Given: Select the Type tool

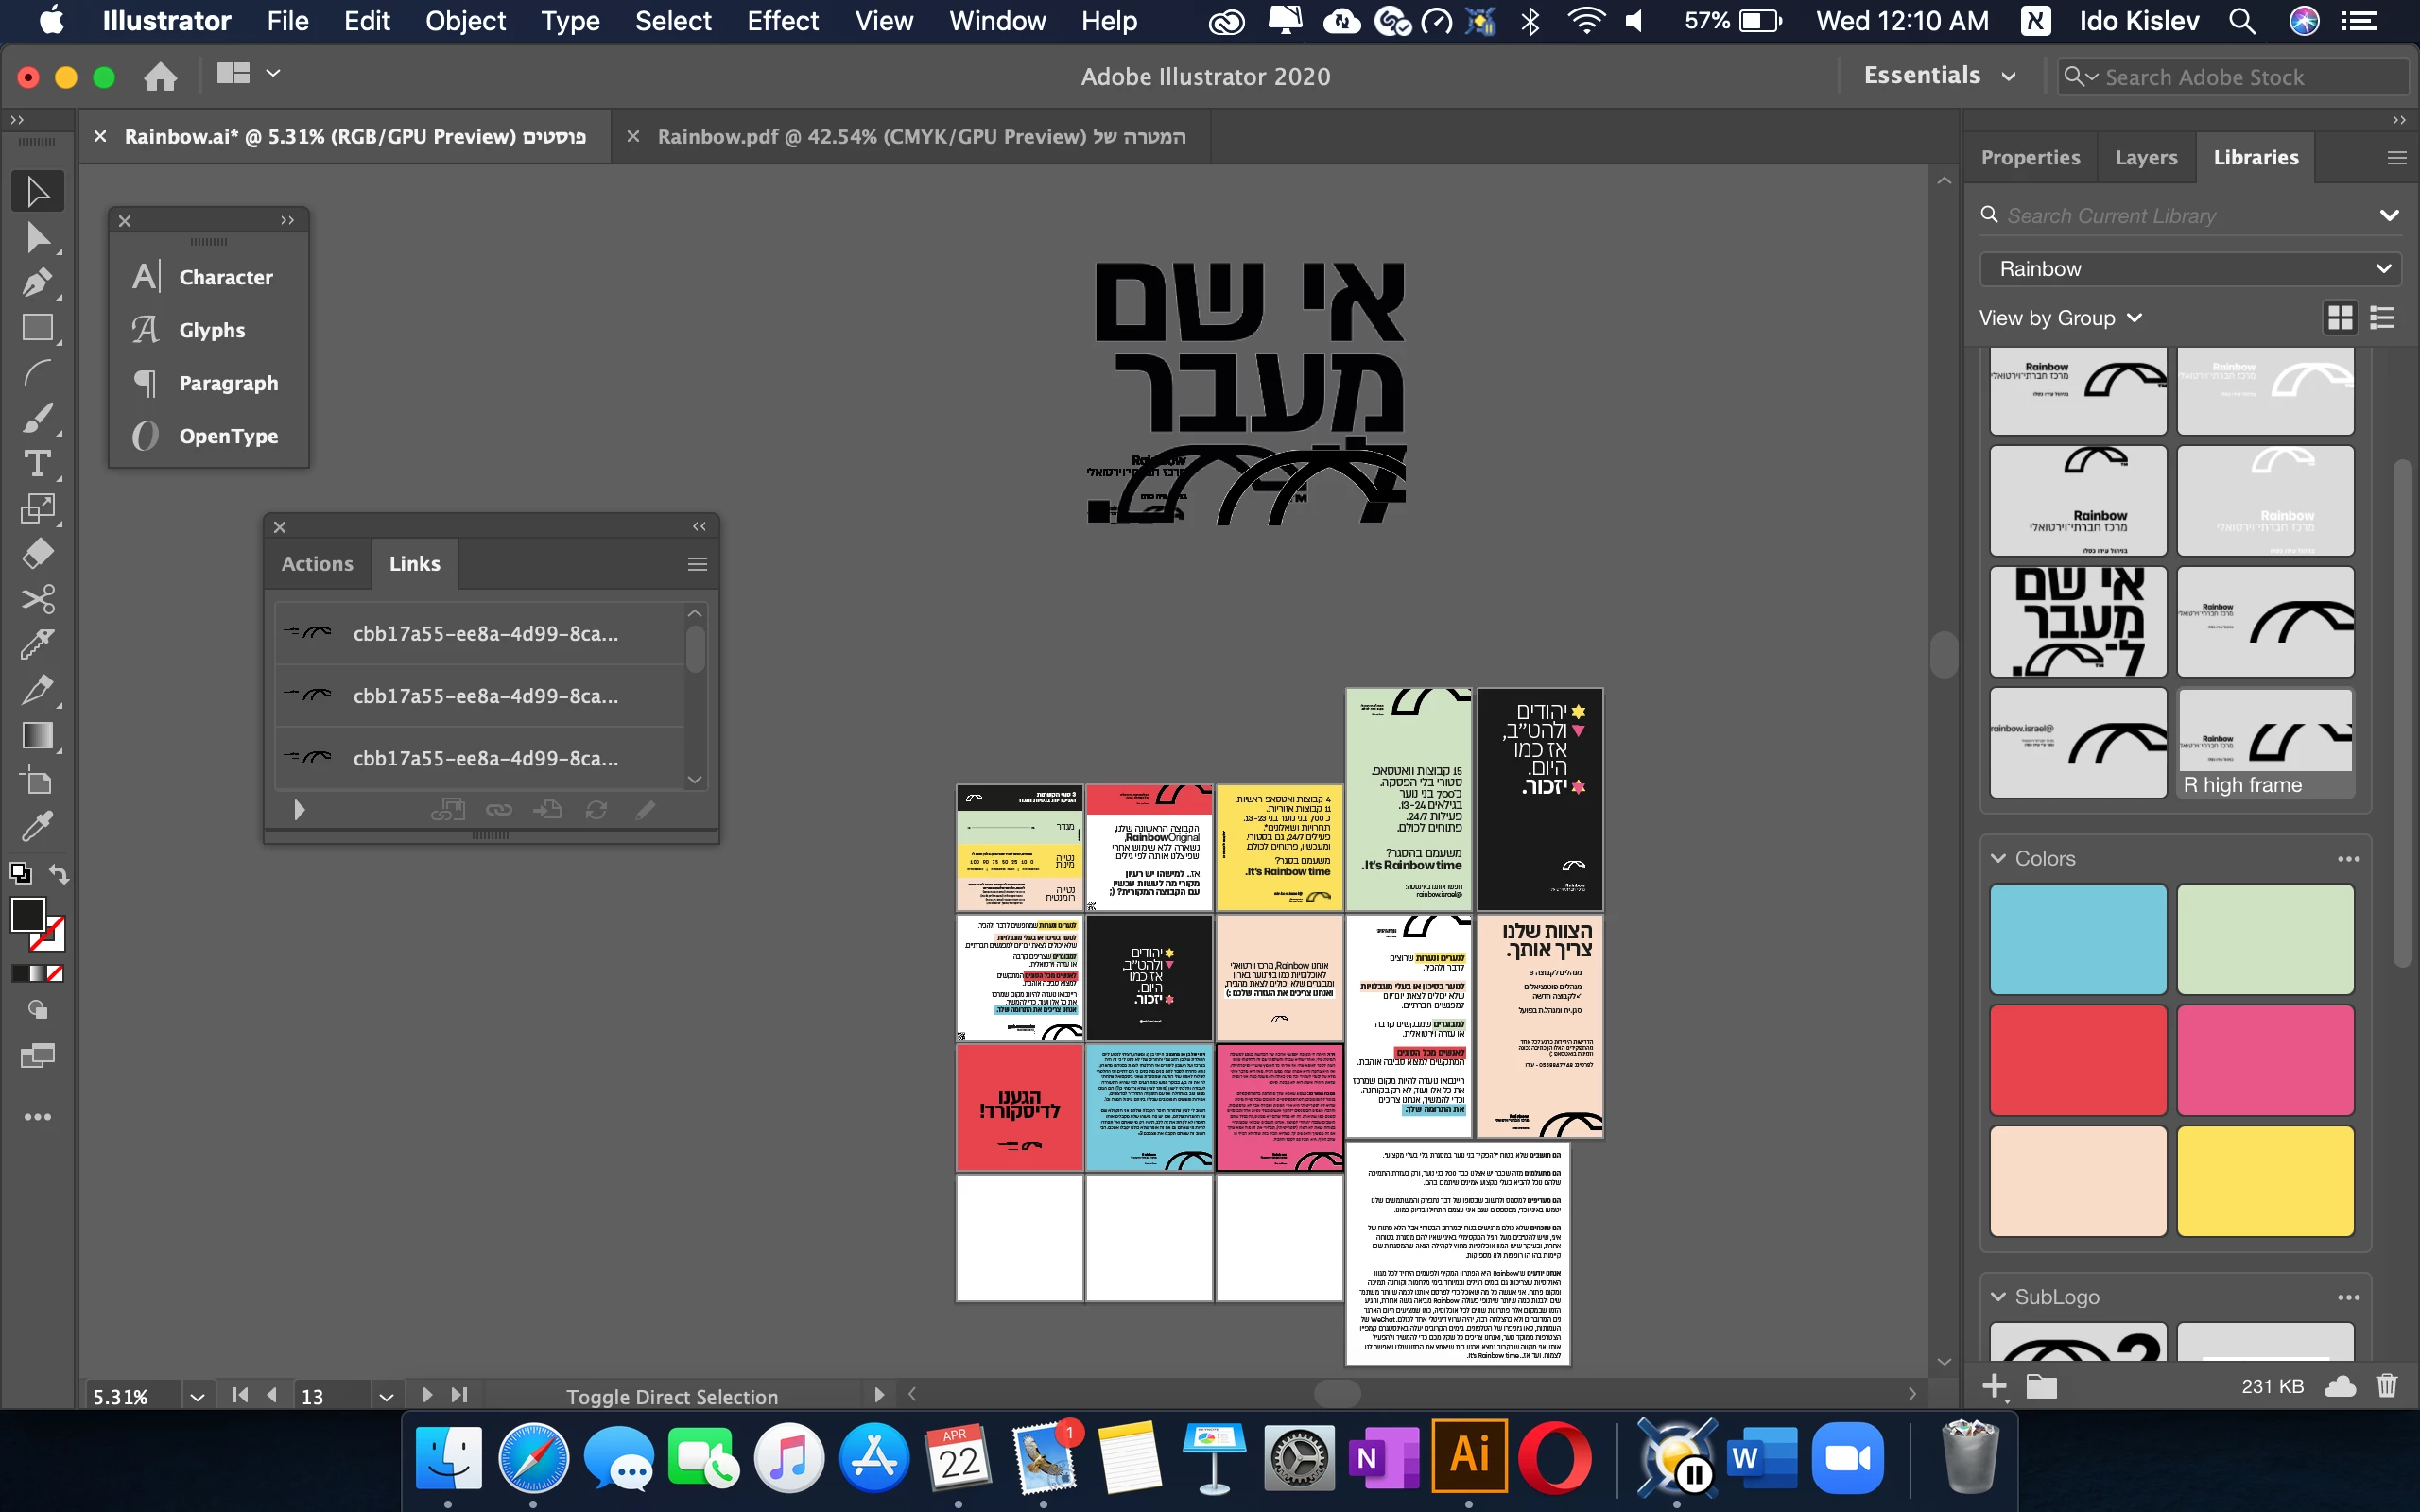Looking at the screenshot, I should point(37,464).
